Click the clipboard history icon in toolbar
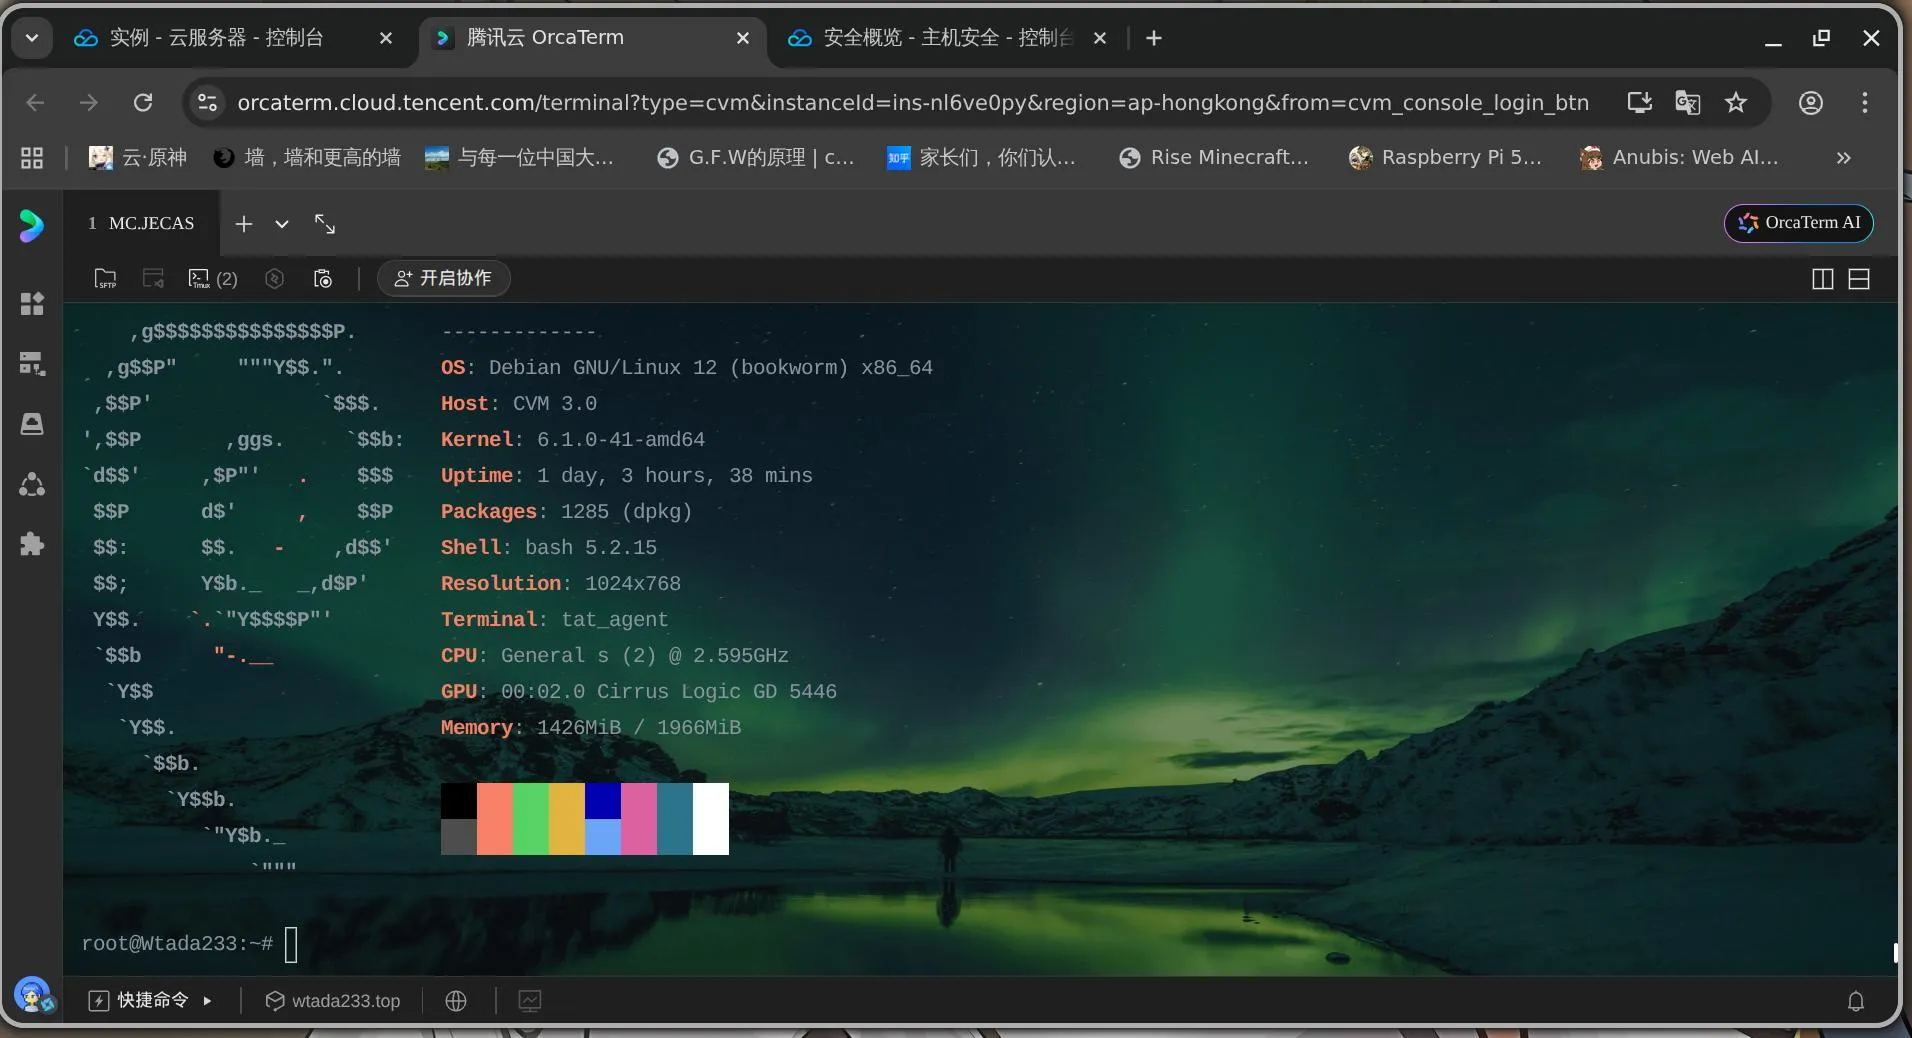 click(x=323, y=279)
